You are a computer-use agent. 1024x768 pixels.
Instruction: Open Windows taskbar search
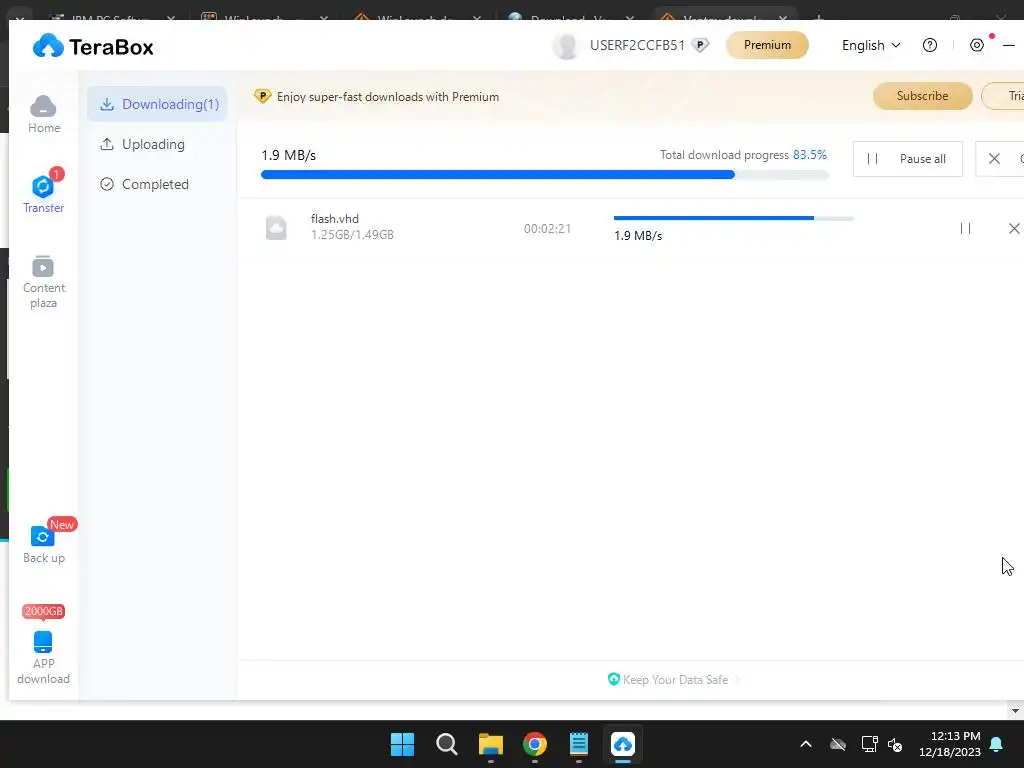(447, 744)
